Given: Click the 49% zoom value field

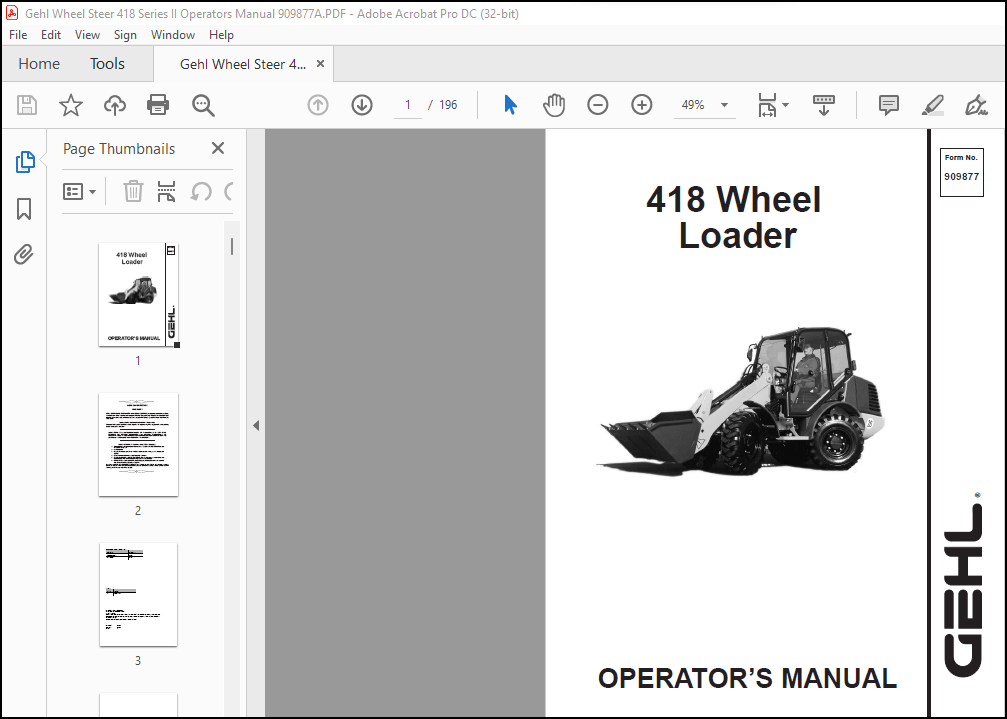Looking at the screenshot, I should [x=693, y=105].
